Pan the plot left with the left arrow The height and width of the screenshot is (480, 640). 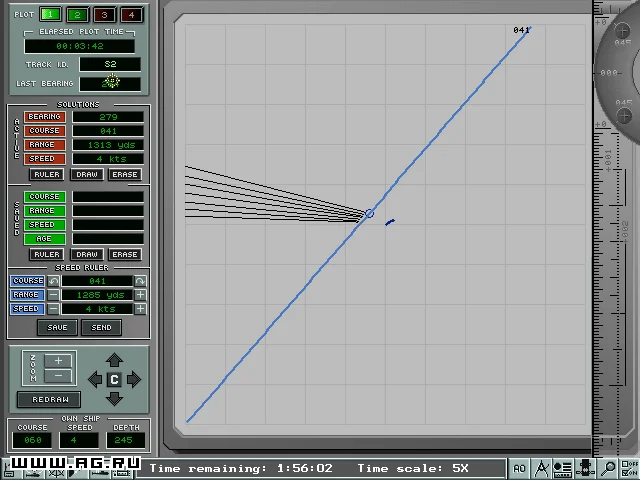95,380
